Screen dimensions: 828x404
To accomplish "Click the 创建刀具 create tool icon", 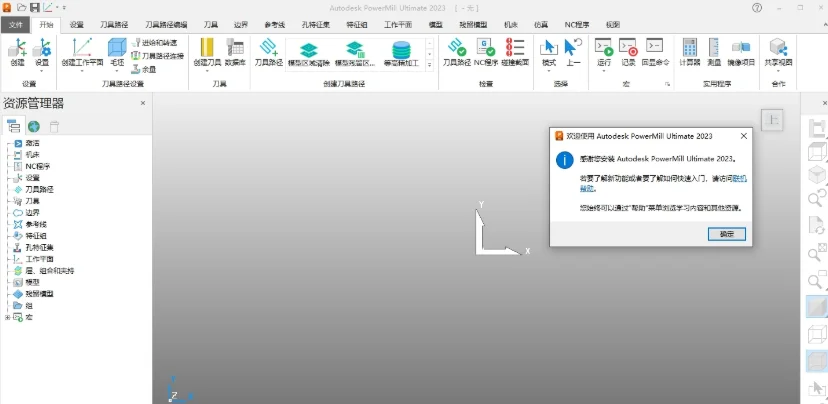I will tap(207, 48).
